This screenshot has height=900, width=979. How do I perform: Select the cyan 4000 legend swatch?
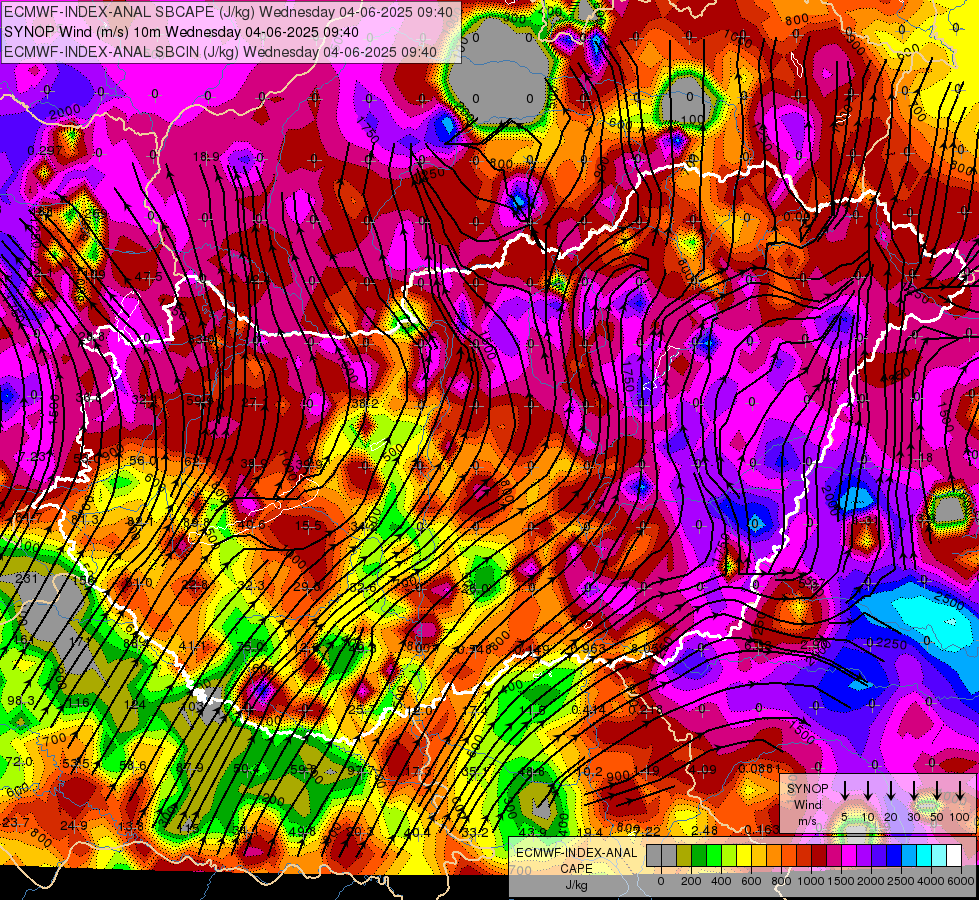pyautogui.click(x=924, y=856)
